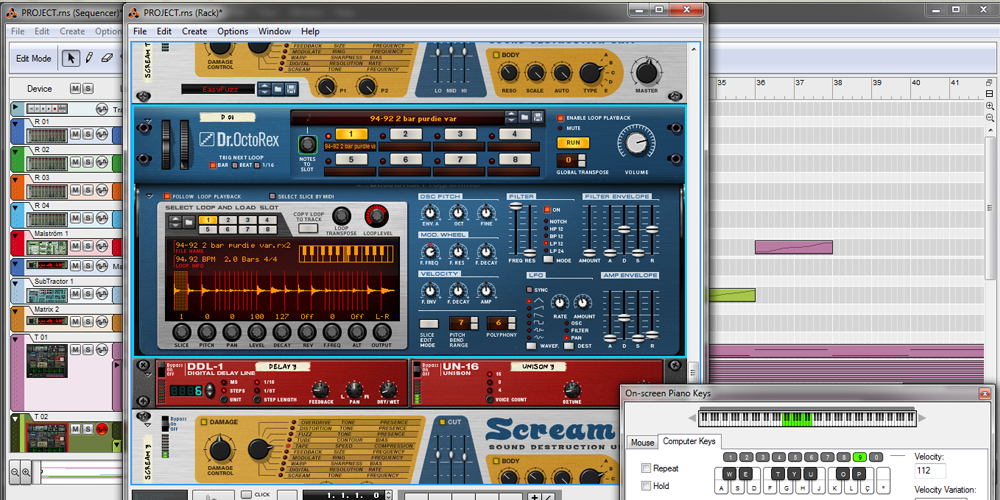This screenshot has height=500, width=1000.
Task: Click the filter MODE button
Action: [548, 261]
